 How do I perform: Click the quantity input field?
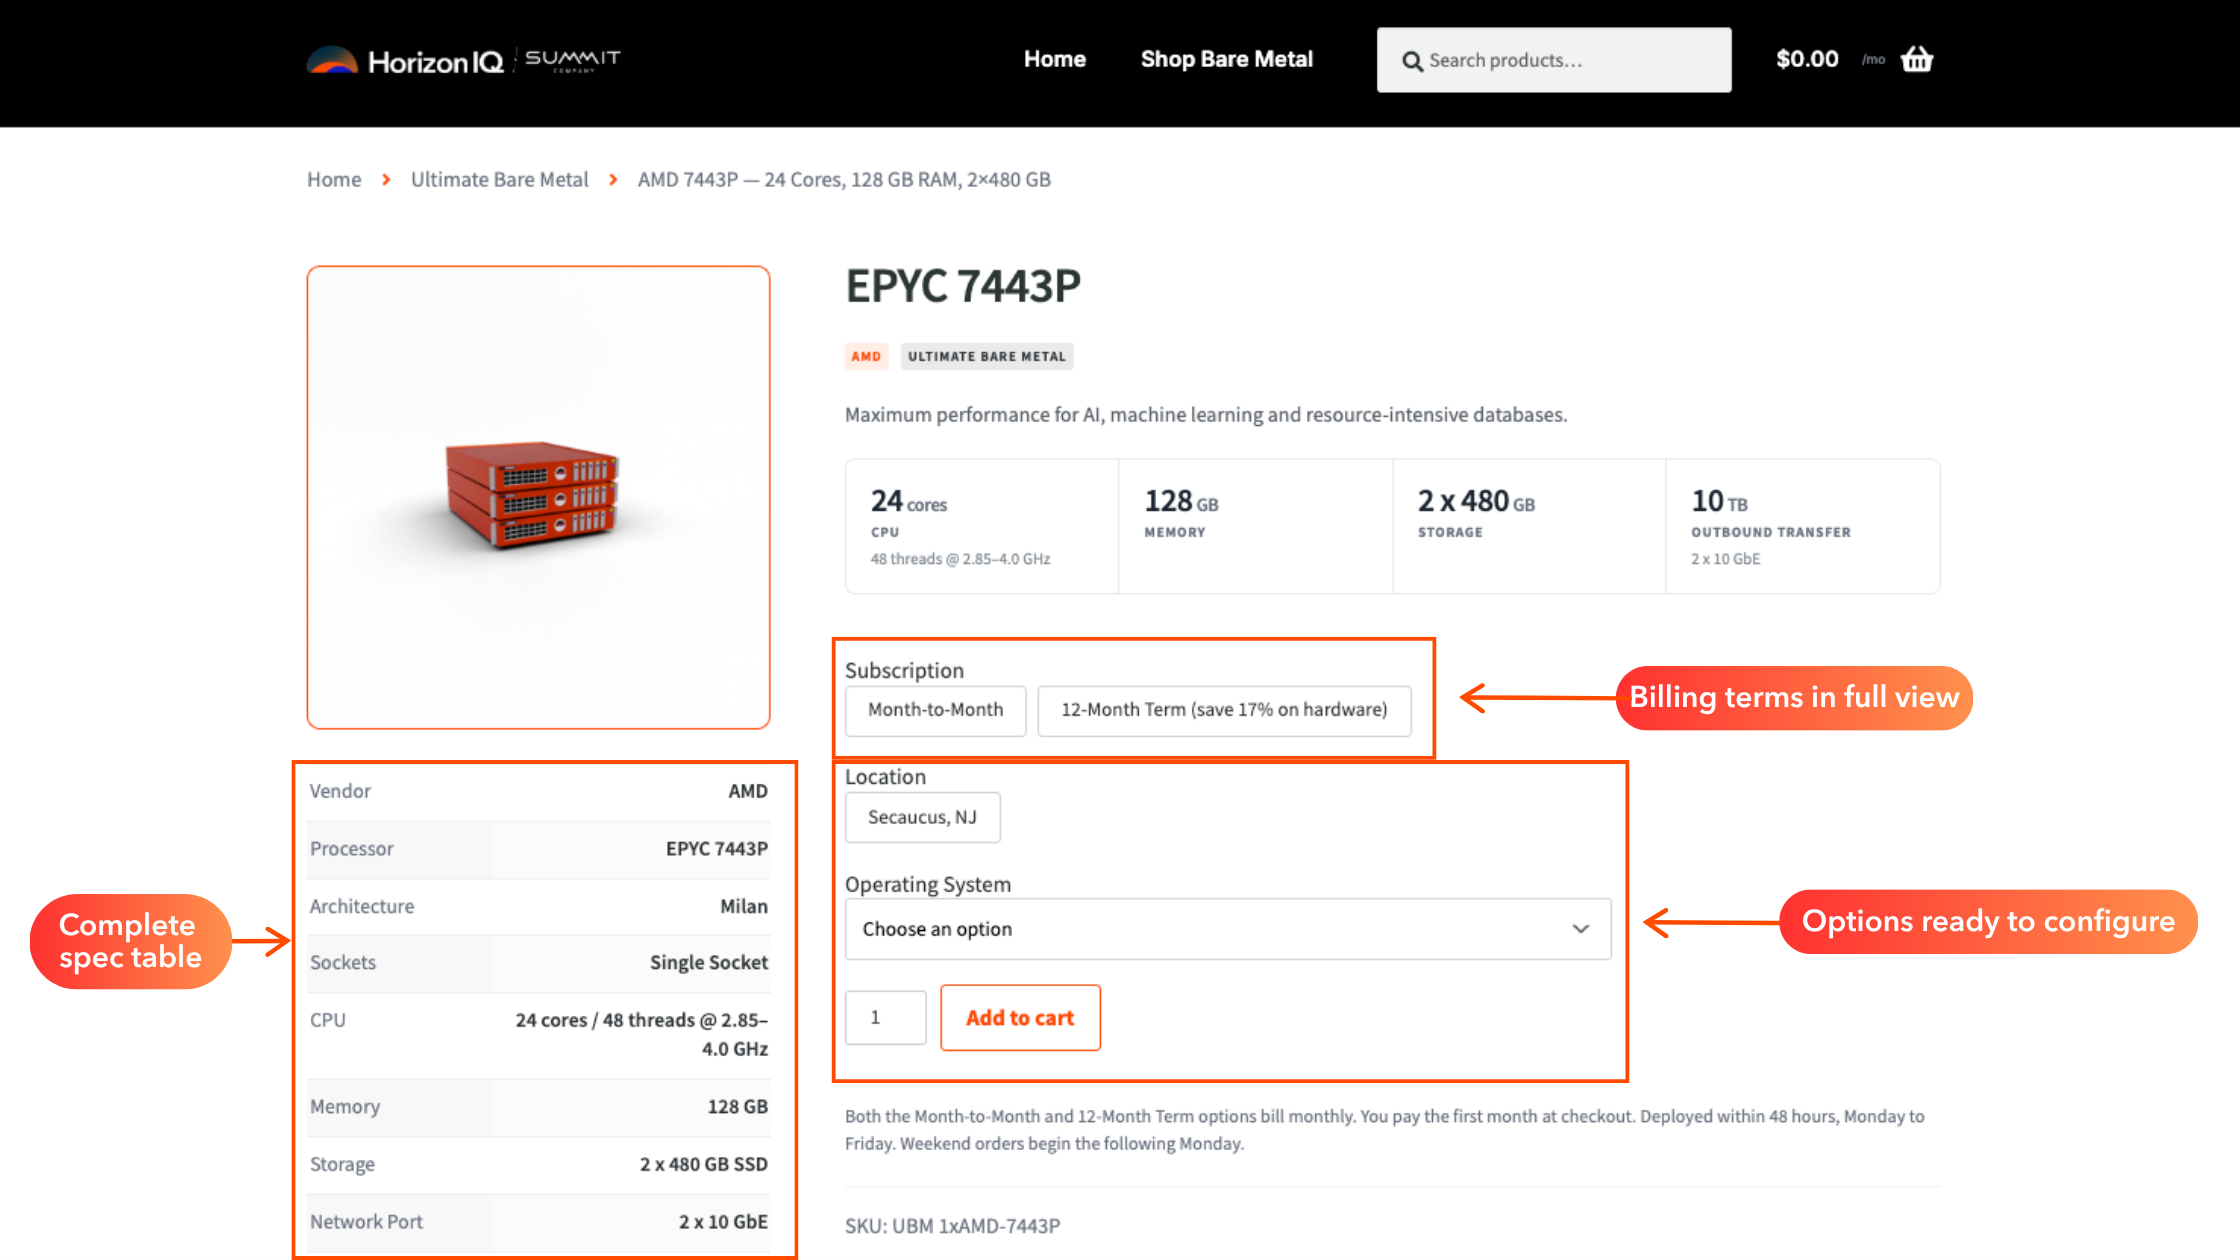885,1017
